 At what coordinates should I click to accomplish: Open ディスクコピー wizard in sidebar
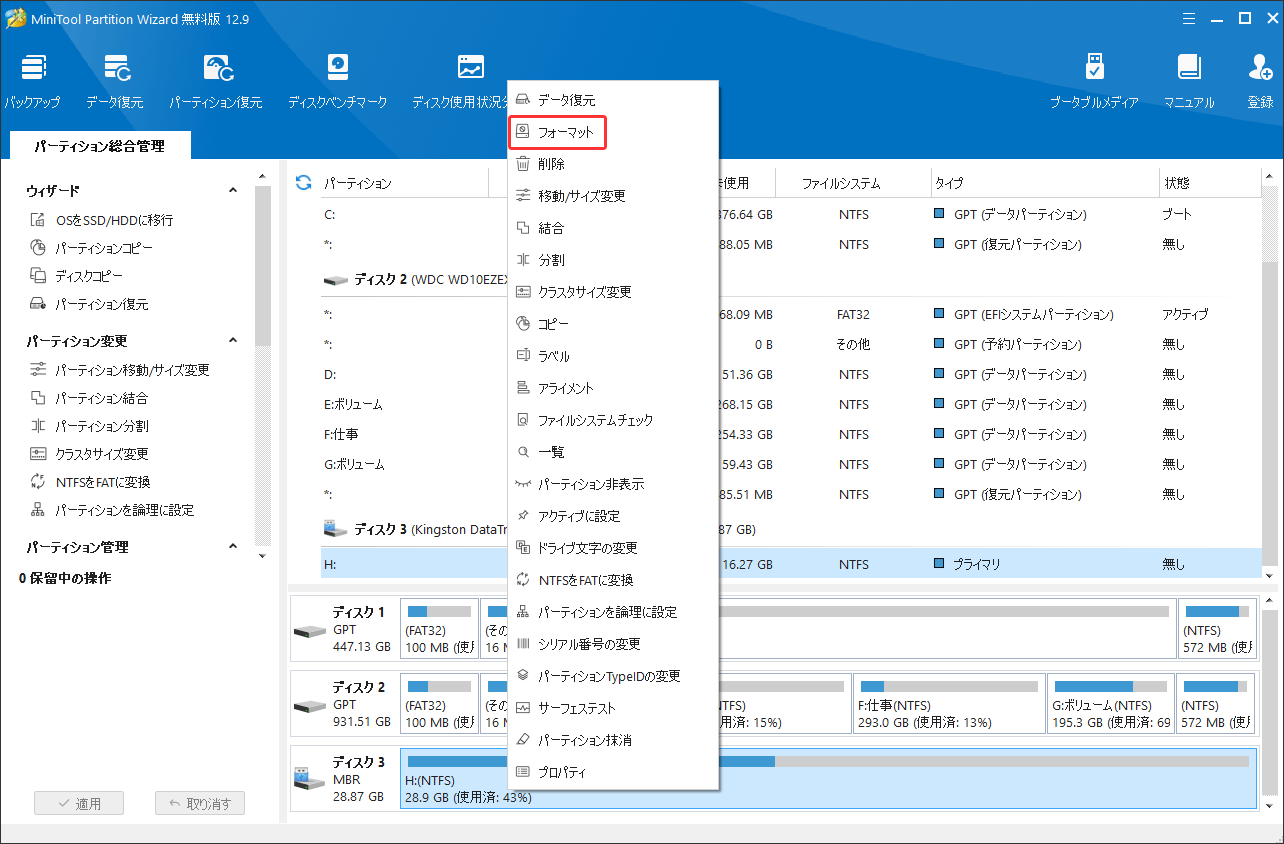[77, 276]
